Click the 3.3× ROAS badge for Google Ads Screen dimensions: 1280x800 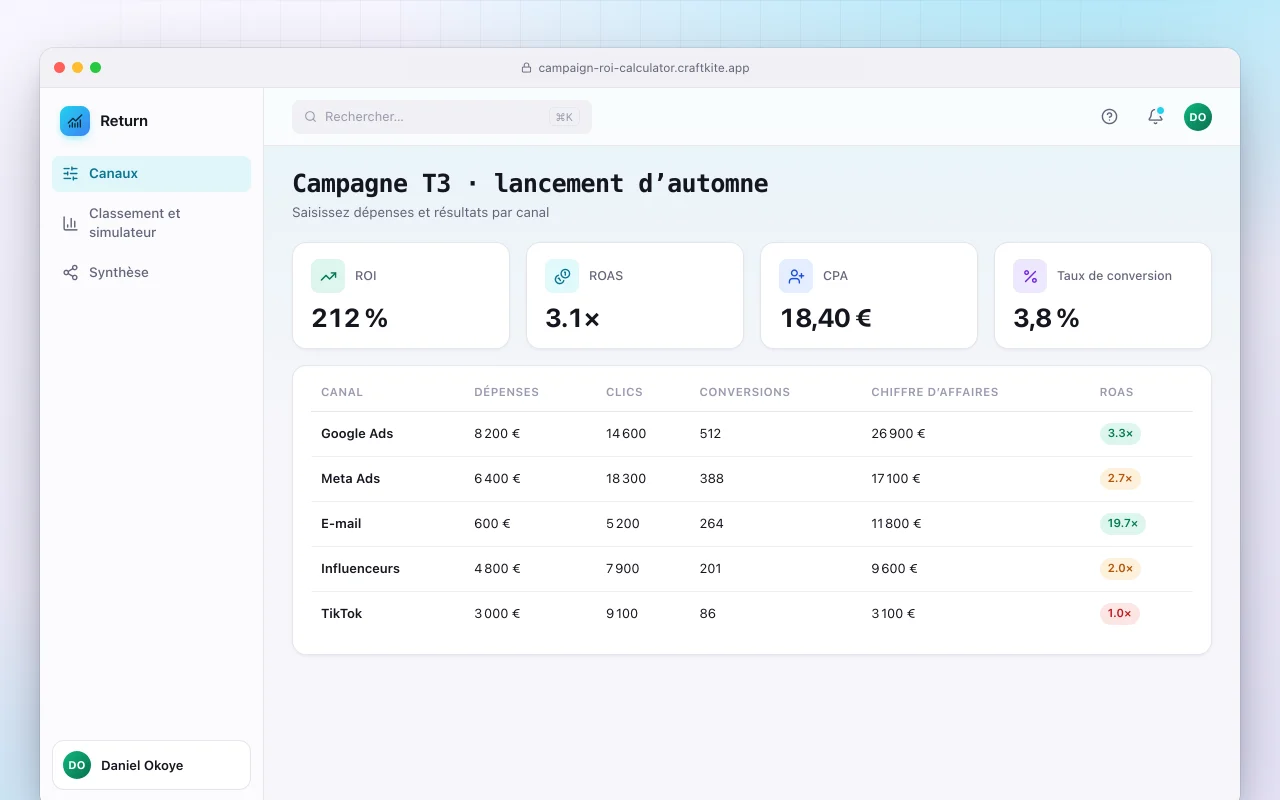1120,434
